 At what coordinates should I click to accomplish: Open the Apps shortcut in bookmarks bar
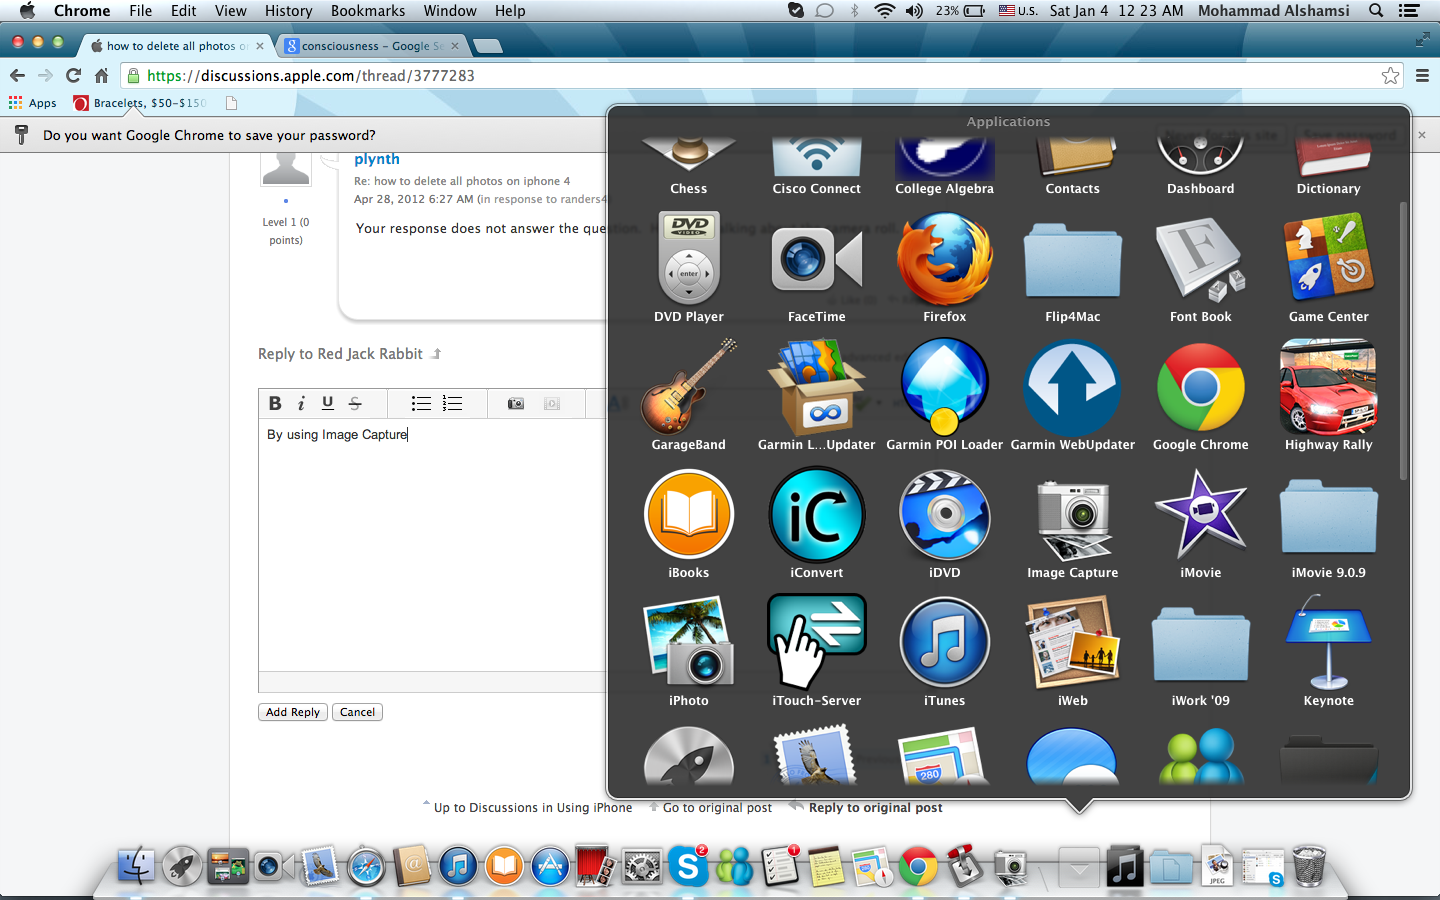[32, 103]
